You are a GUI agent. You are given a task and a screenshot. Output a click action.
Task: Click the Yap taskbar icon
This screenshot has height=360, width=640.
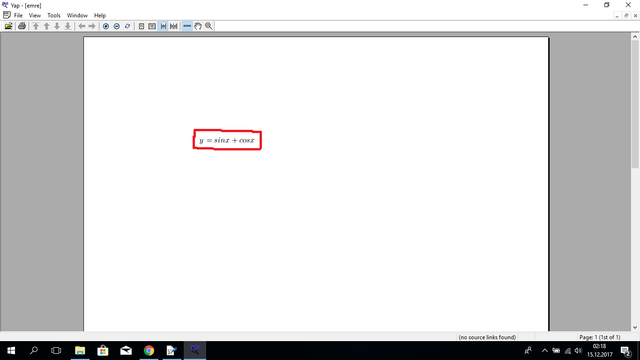[x=195, y=351]
